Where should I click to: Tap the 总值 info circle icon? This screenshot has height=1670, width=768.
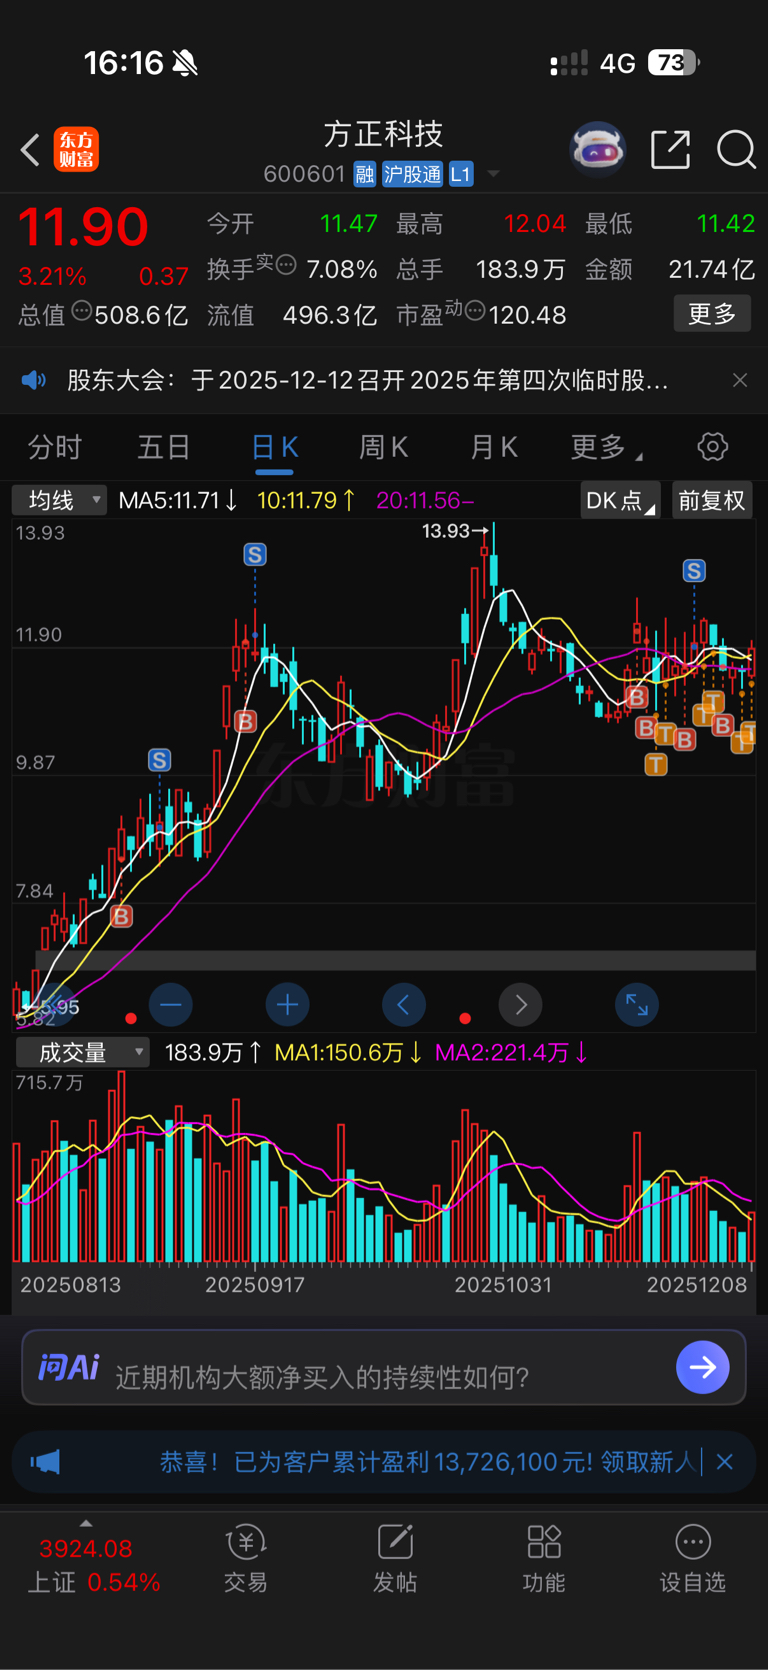tap(80, 311)
